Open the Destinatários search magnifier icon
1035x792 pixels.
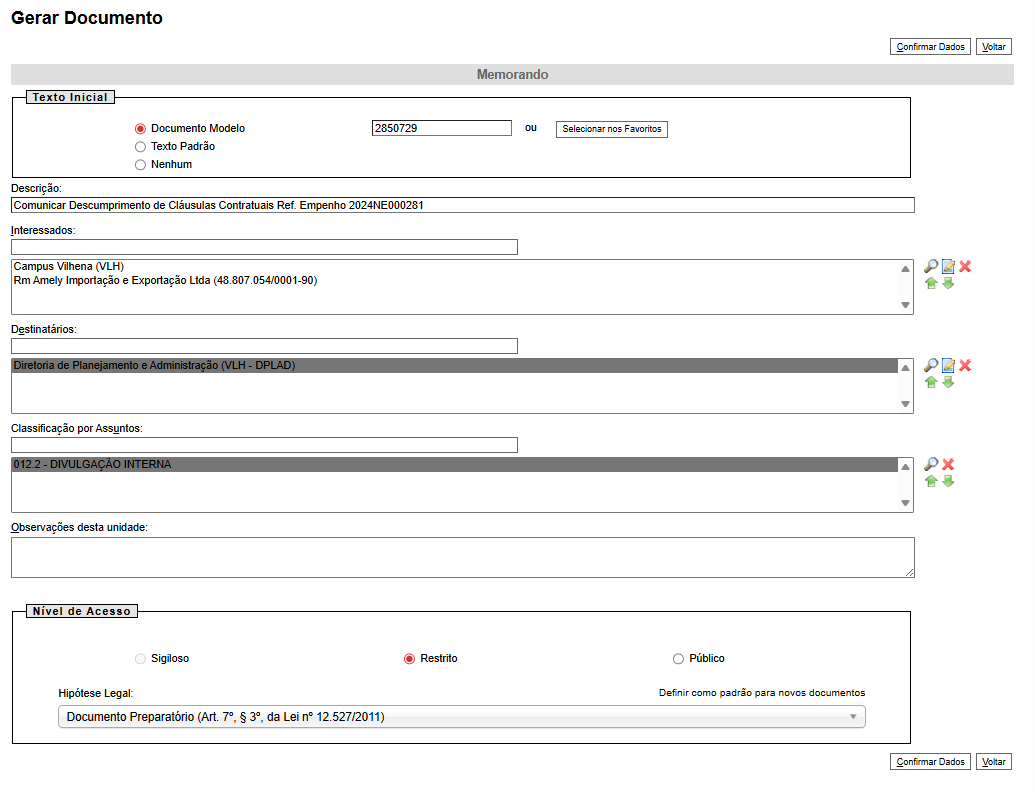[x=930, y=366]
